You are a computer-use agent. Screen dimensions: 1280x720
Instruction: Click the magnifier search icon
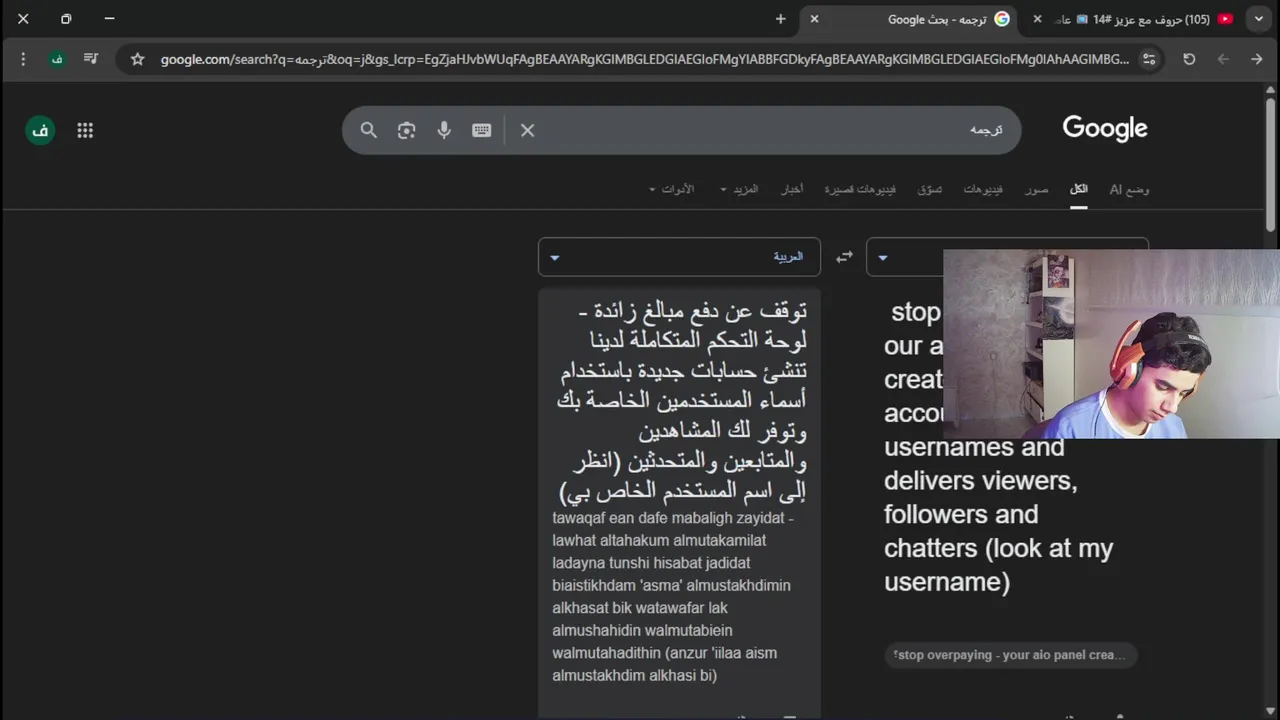369,130
